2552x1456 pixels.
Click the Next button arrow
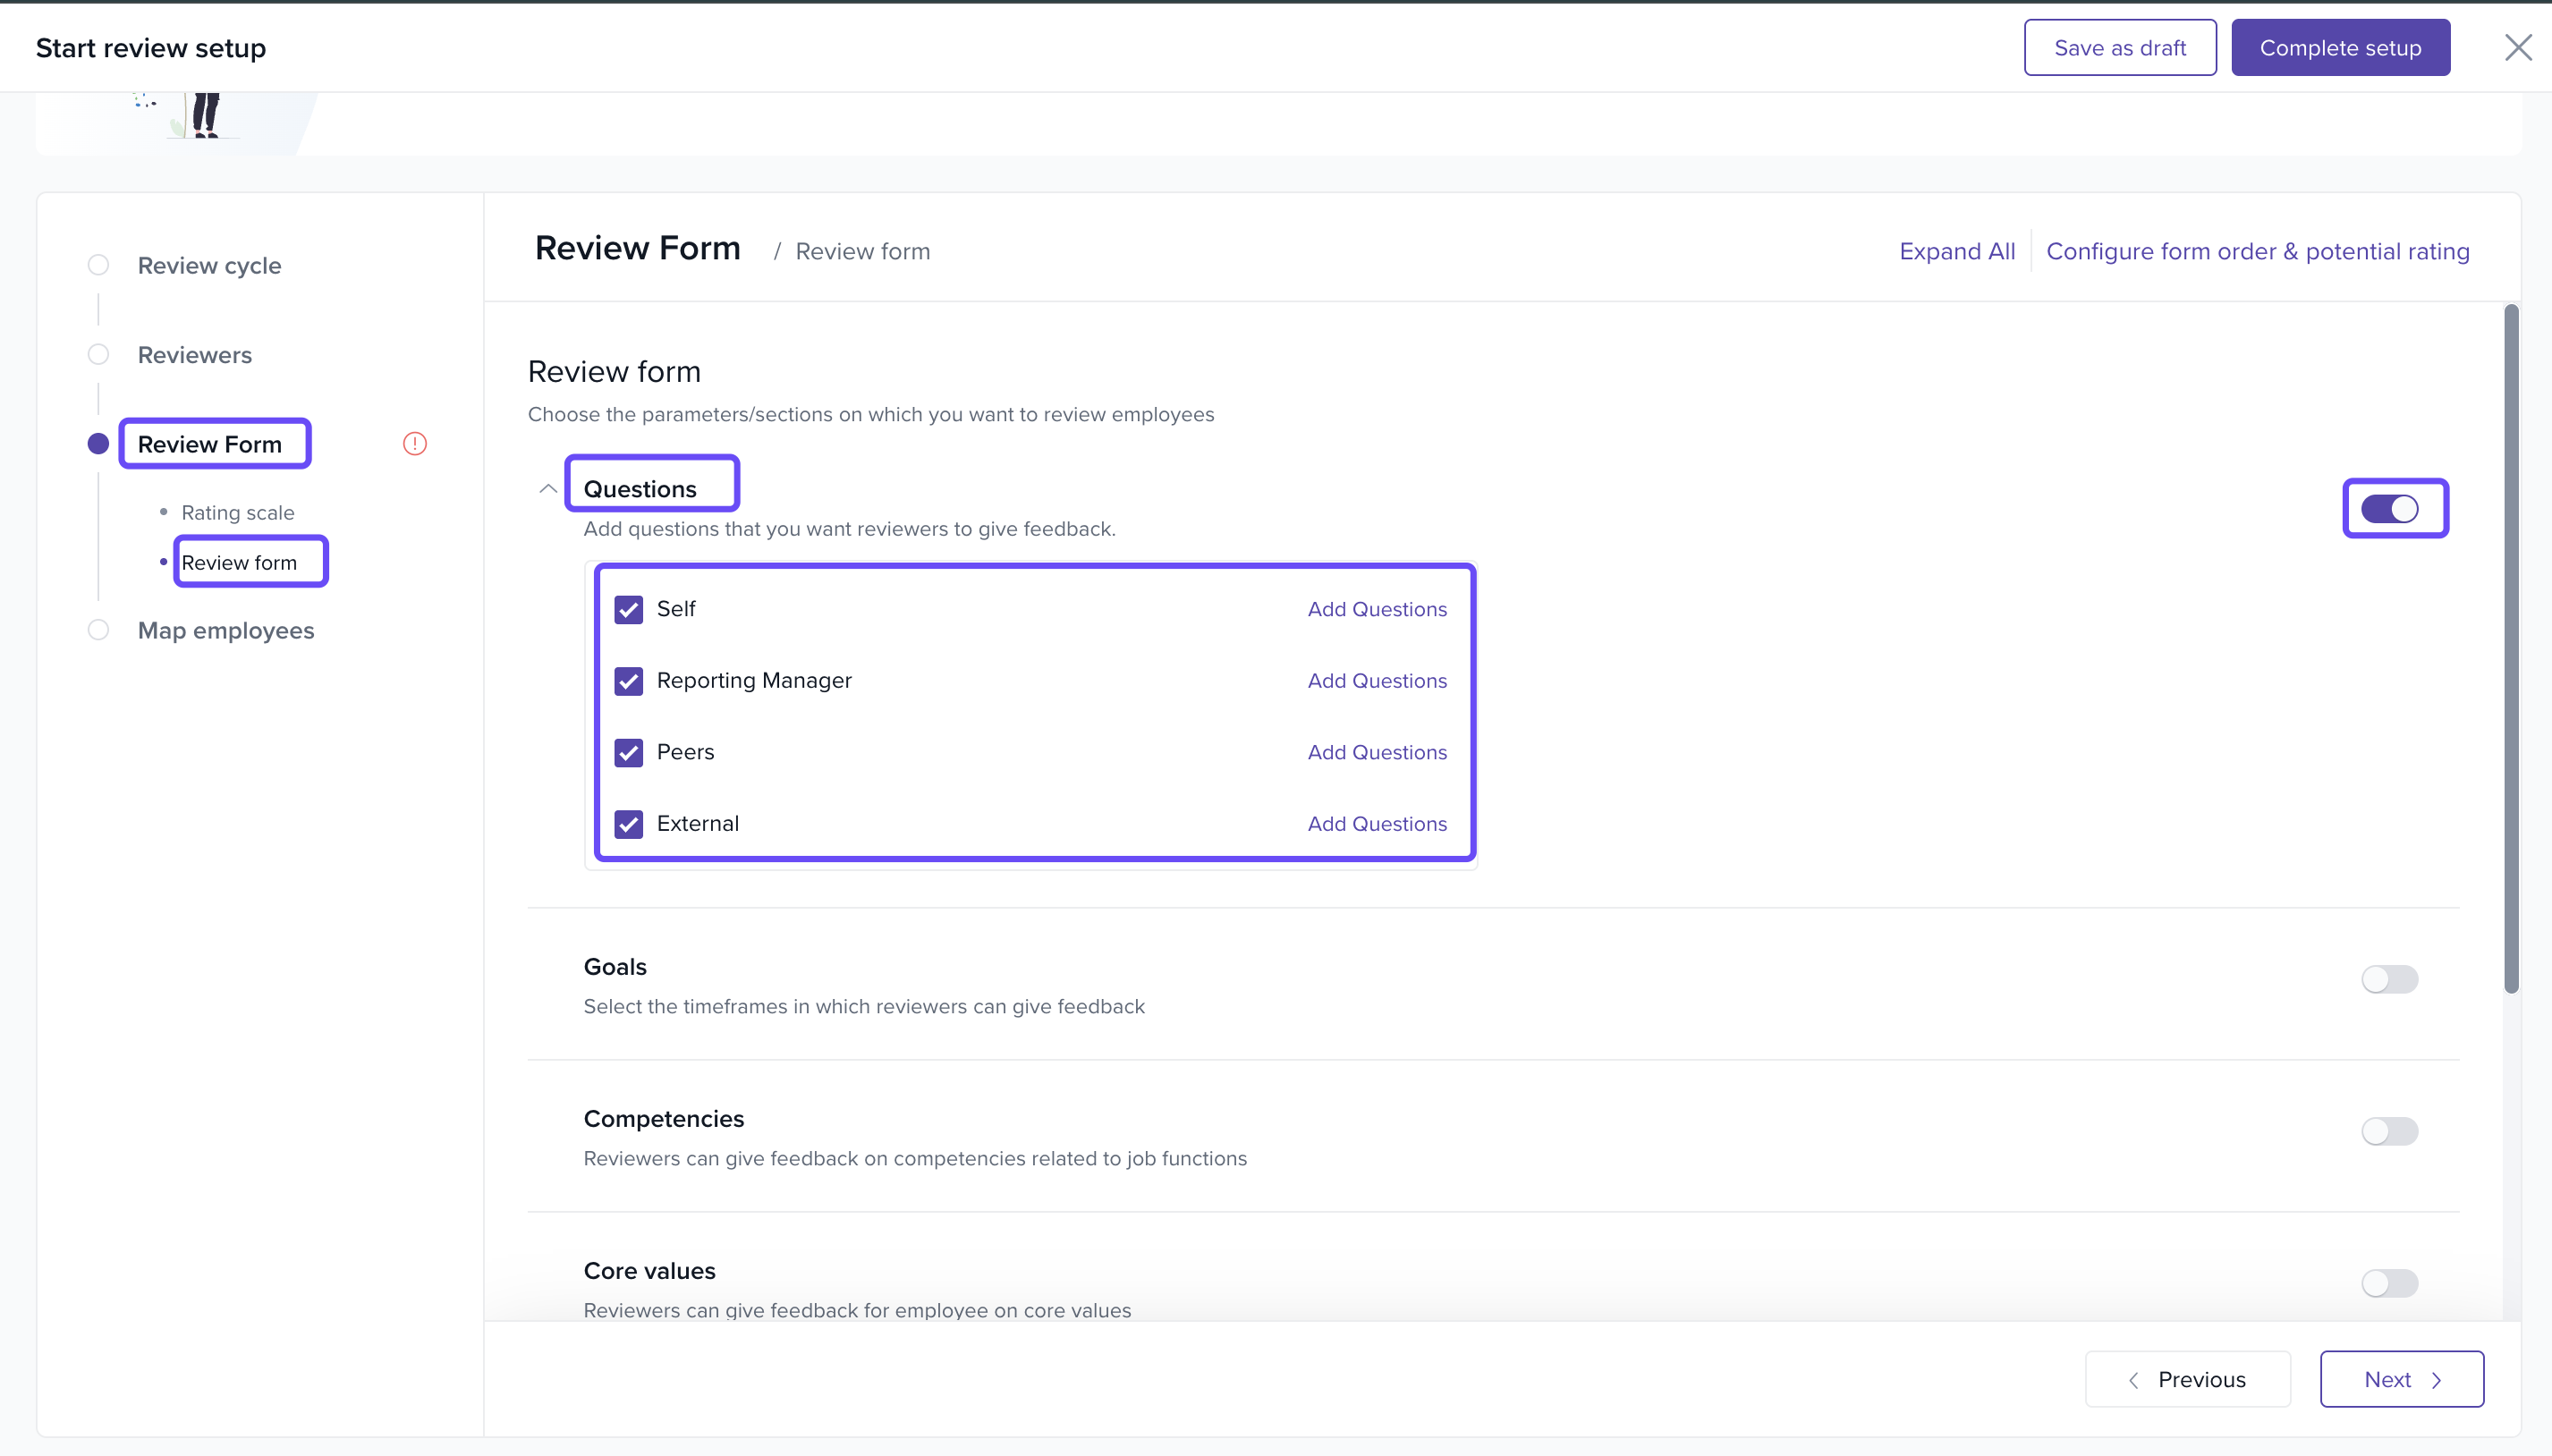tap(2436, 1380)
